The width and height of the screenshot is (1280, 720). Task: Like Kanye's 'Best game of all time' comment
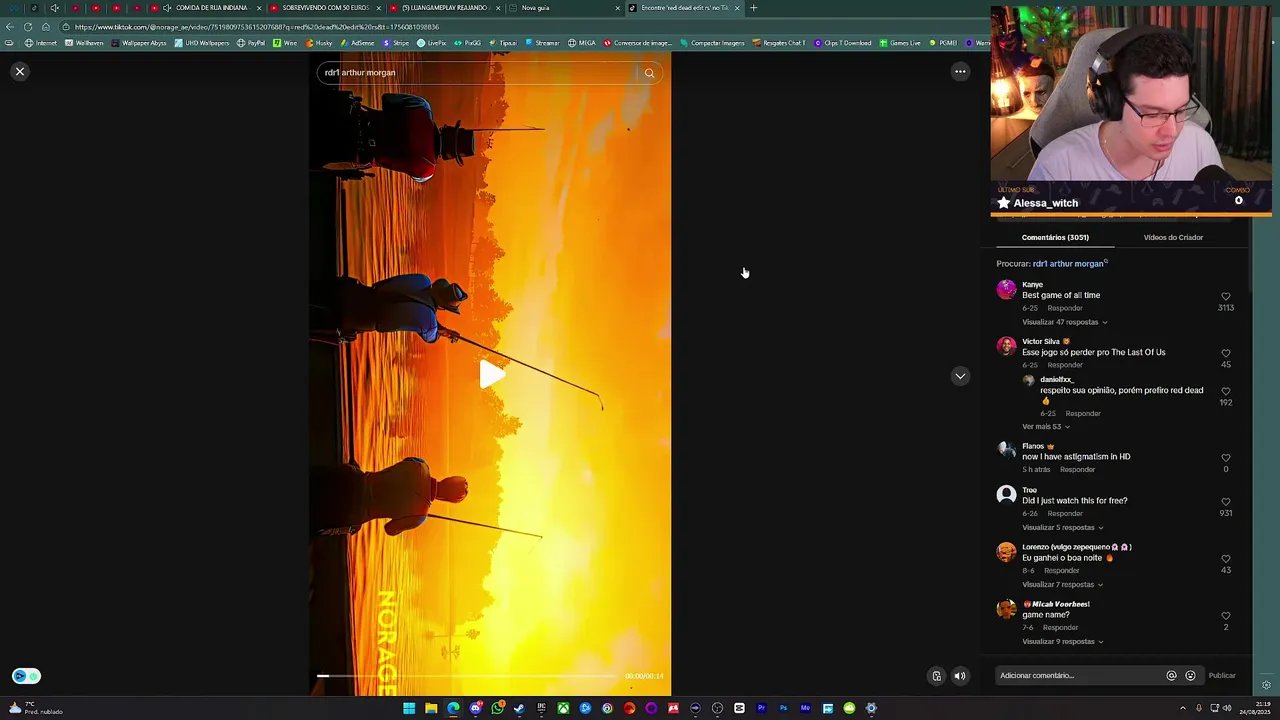[1225, 297]
